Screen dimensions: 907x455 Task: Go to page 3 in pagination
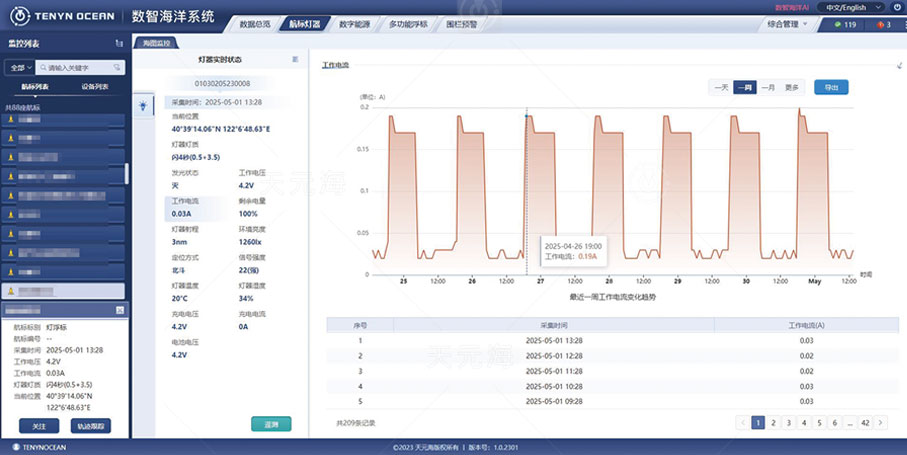pos(789,423)
